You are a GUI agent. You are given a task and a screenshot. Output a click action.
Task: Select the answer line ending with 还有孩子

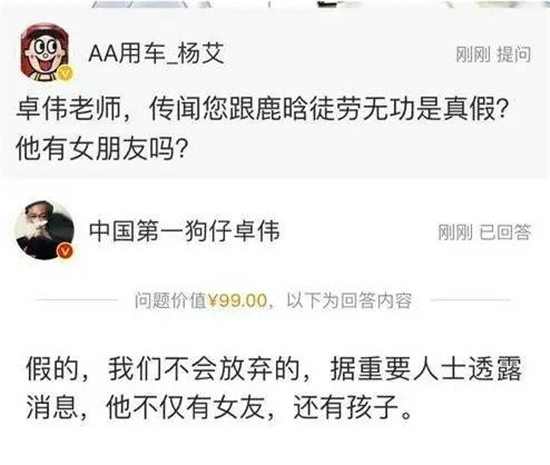(x=219, y=407)
